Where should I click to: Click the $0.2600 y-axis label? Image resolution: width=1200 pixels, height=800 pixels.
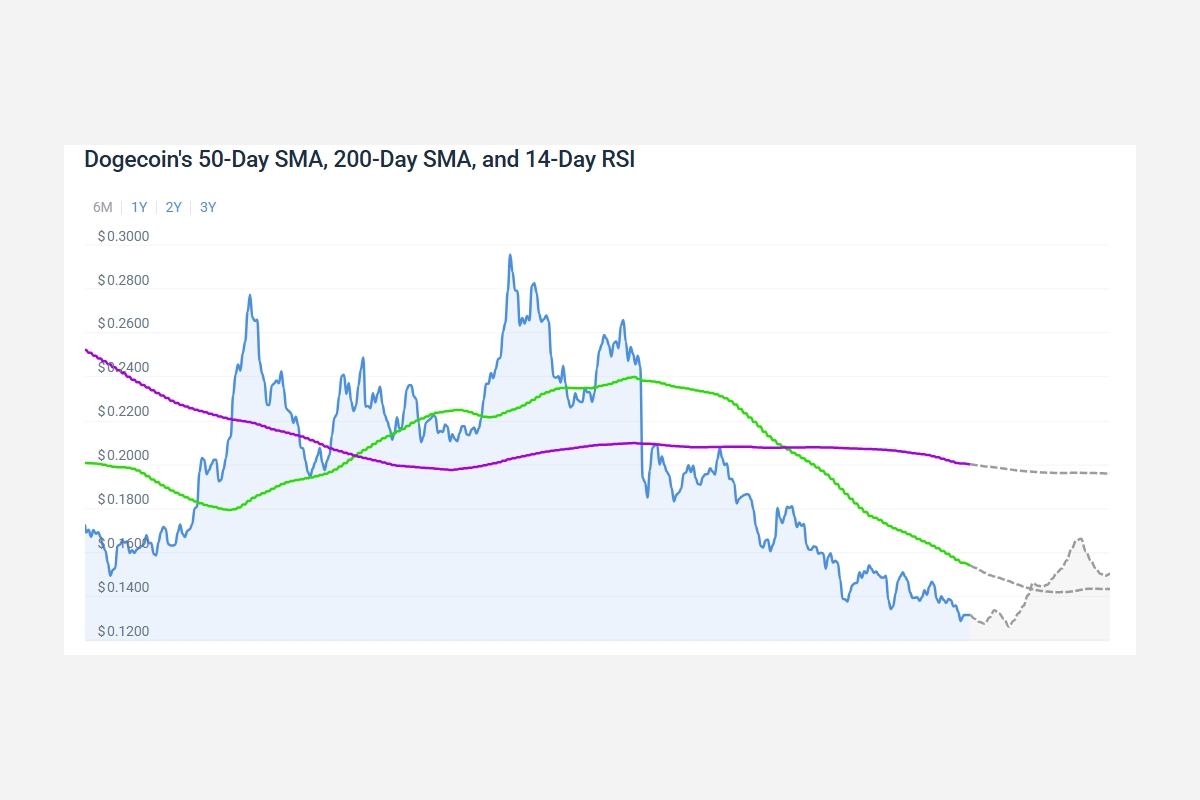click(x=123, y=324)
